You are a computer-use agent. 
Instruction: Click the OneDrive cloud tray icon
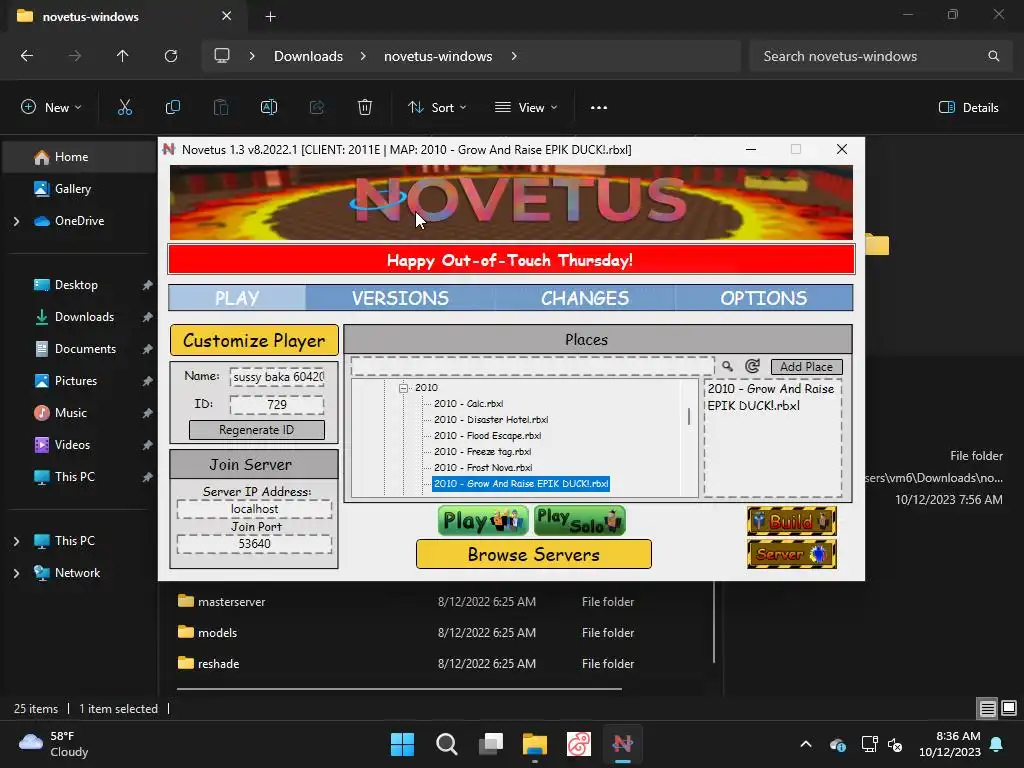pyautogui.click(x=838, y=744)
